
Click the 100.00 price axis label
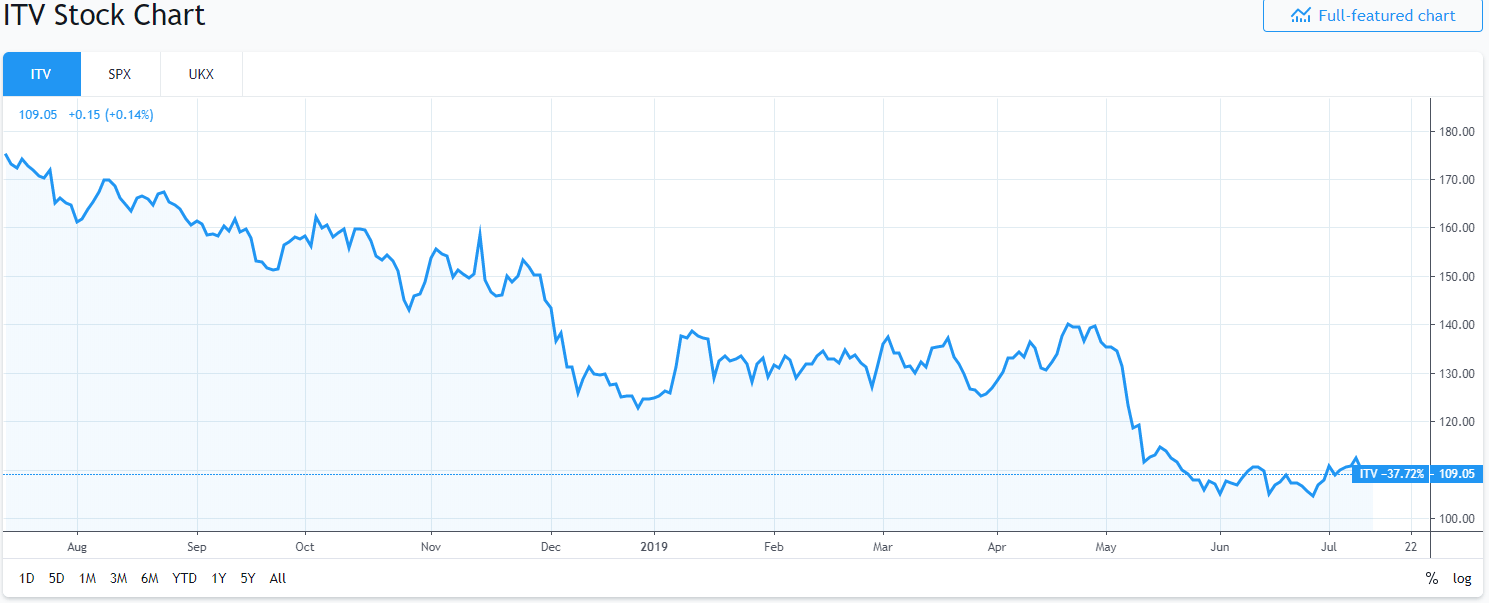1457,519
